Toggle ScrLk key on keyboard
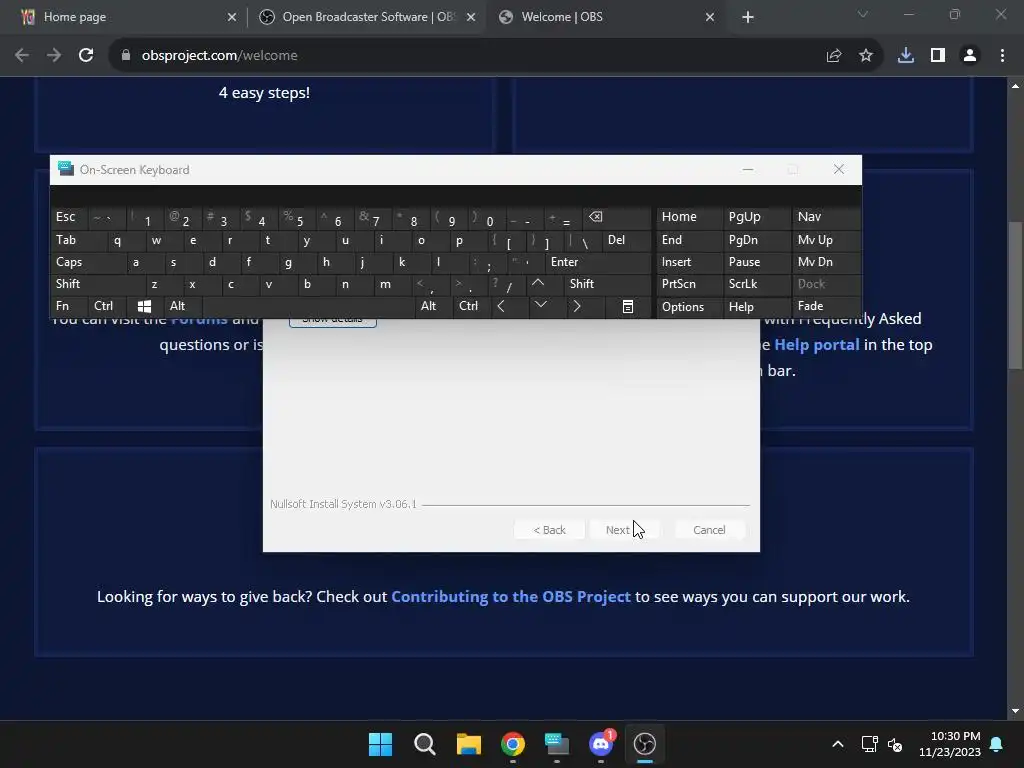Image resolution: width=1024 pixels, height=768 pixels. tap(756, 283)
